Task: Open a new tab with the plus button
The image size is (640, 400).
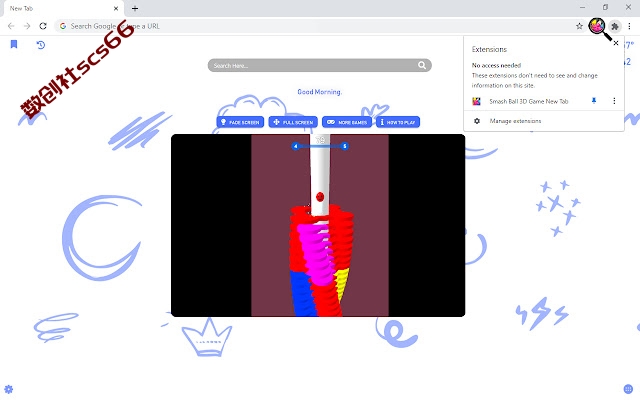Action: pos(135,8)
